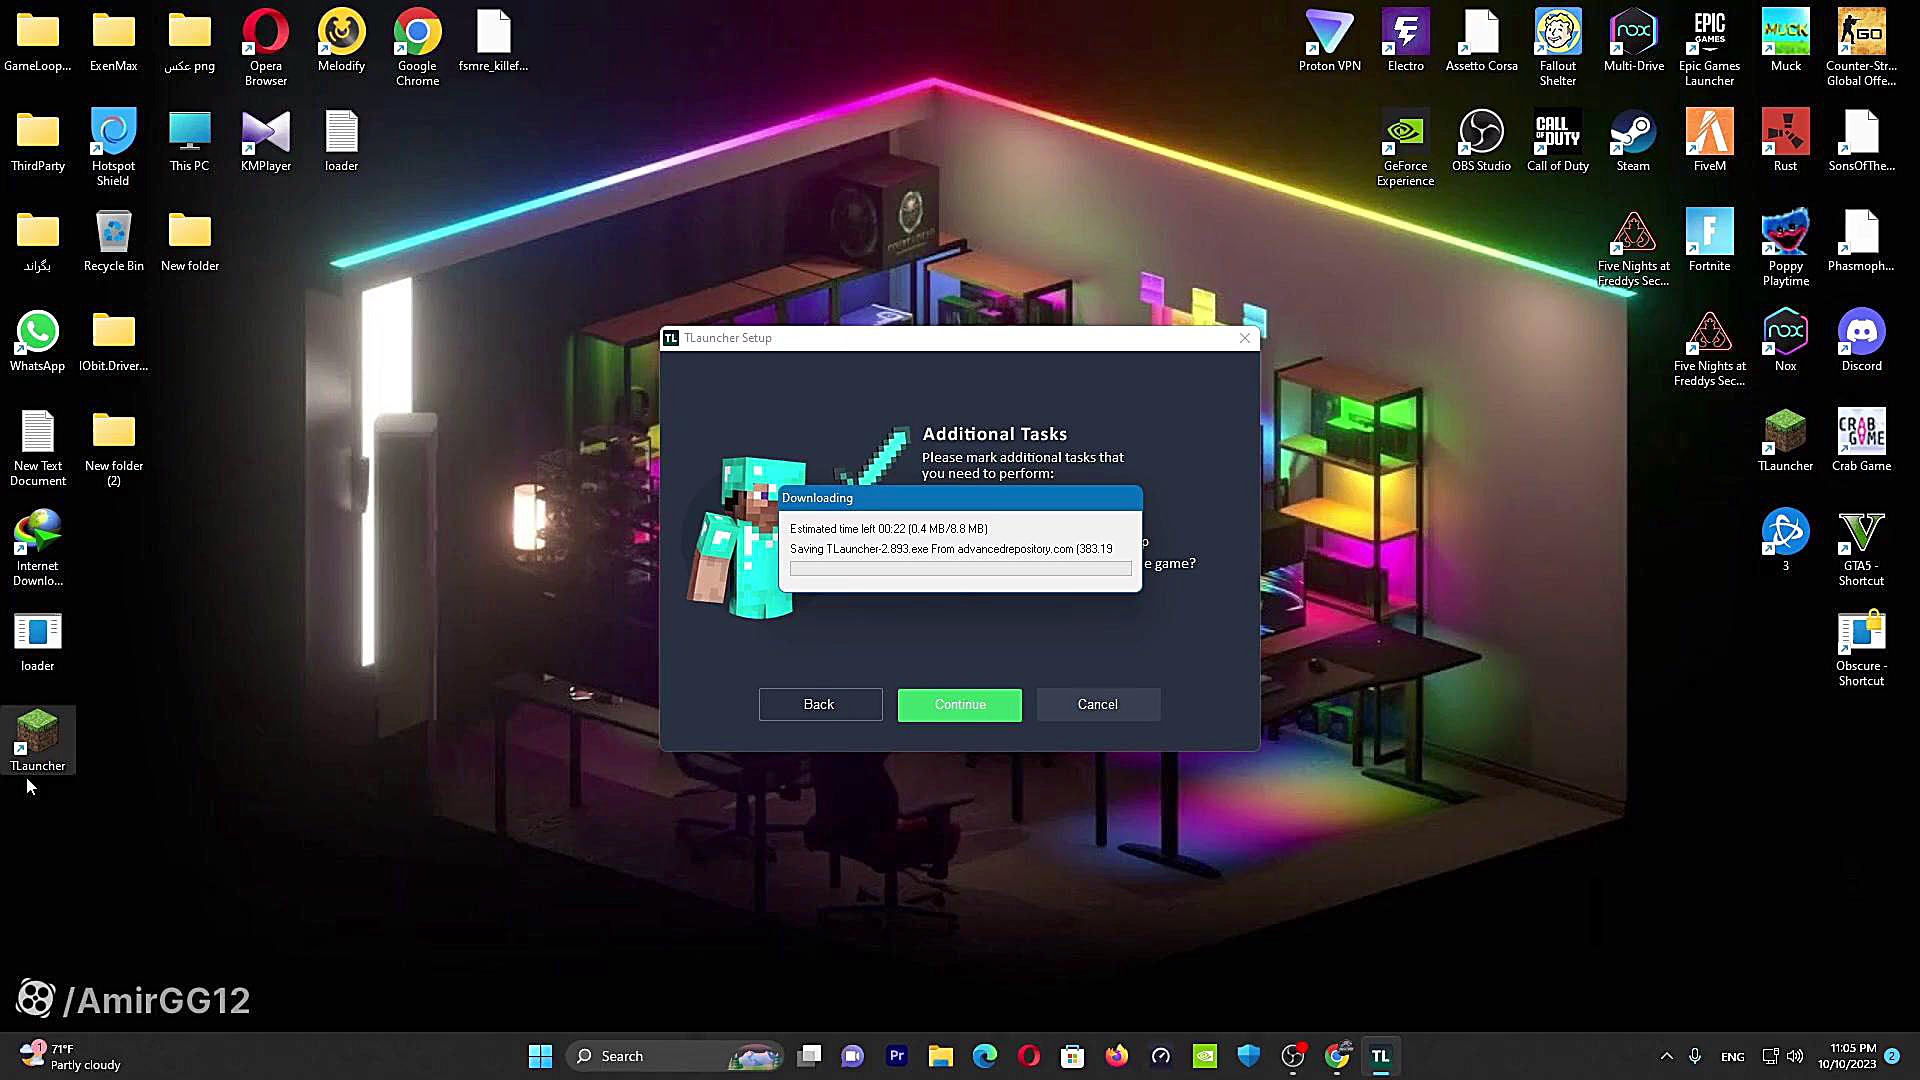Select the Fortnite desktop icon
Screen dimensions: 1920x1080
pyautogui.click(x=1709, y=240)
